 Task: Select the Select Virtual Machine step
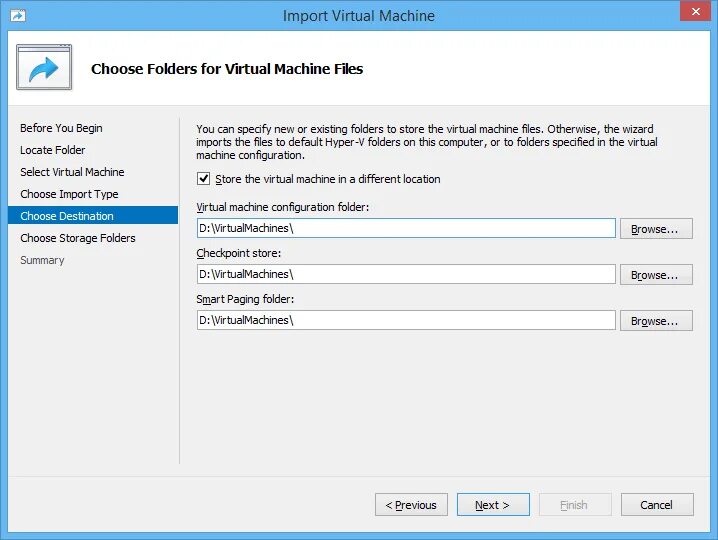click(x=72, y=172)
